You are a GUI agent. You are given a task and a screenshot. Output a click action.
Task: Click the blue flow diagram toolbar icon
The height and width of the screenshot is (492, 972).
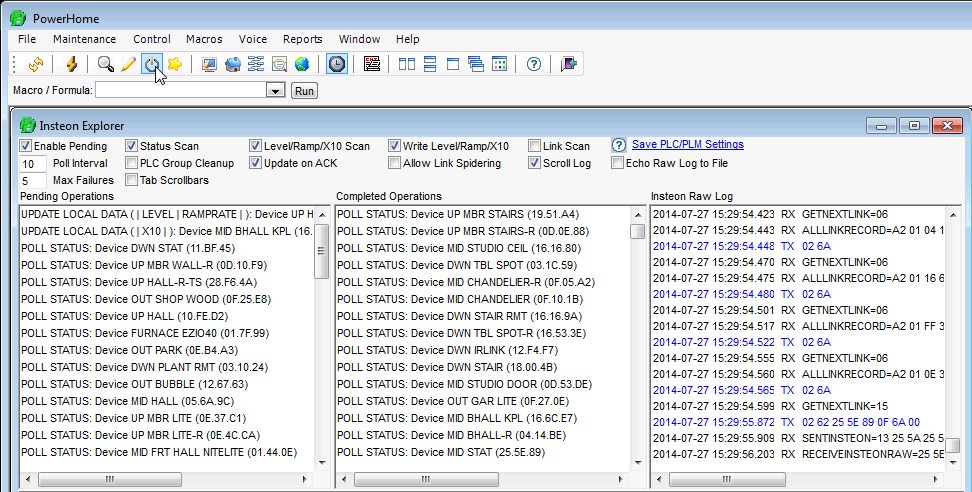(x=255, y=64)
